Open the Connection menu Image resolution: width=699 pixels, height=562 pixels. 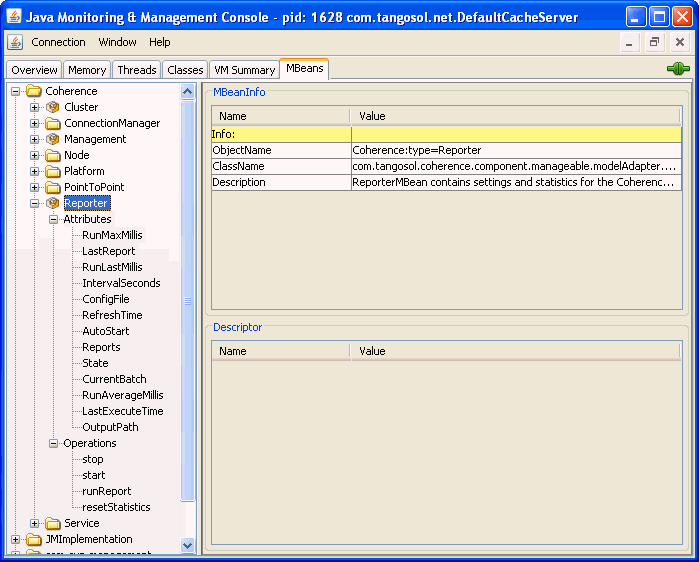pos(58,42)
